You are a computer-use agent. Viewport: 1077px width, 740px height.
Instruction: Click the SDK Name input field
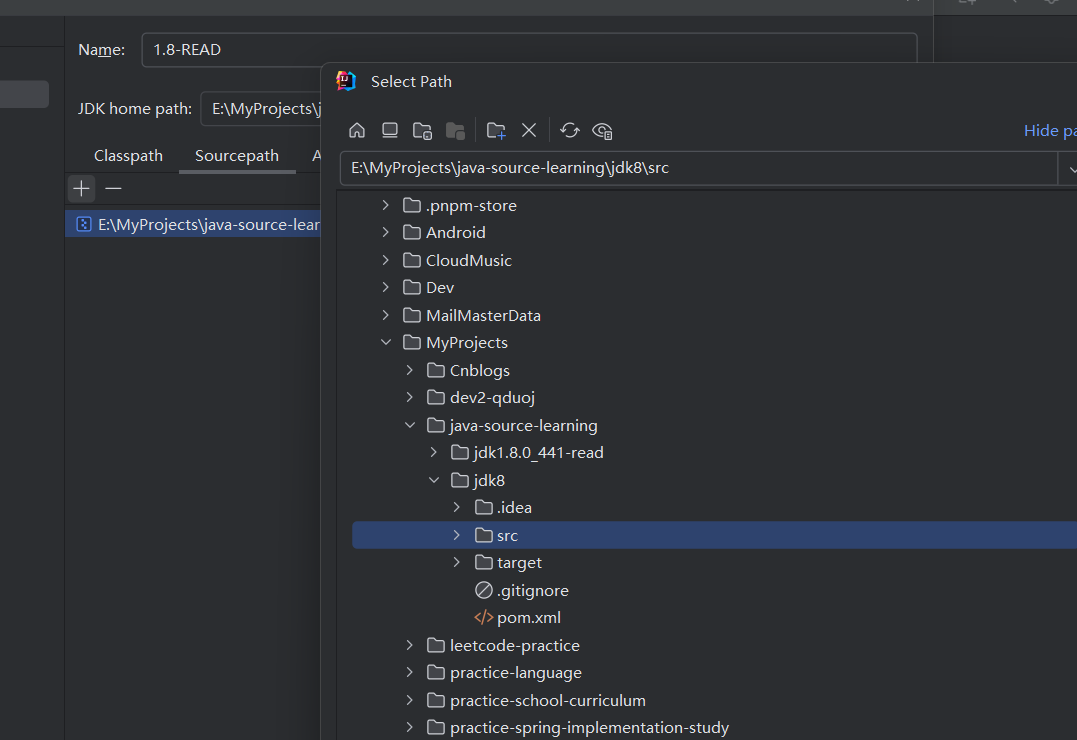click(529, 50)
